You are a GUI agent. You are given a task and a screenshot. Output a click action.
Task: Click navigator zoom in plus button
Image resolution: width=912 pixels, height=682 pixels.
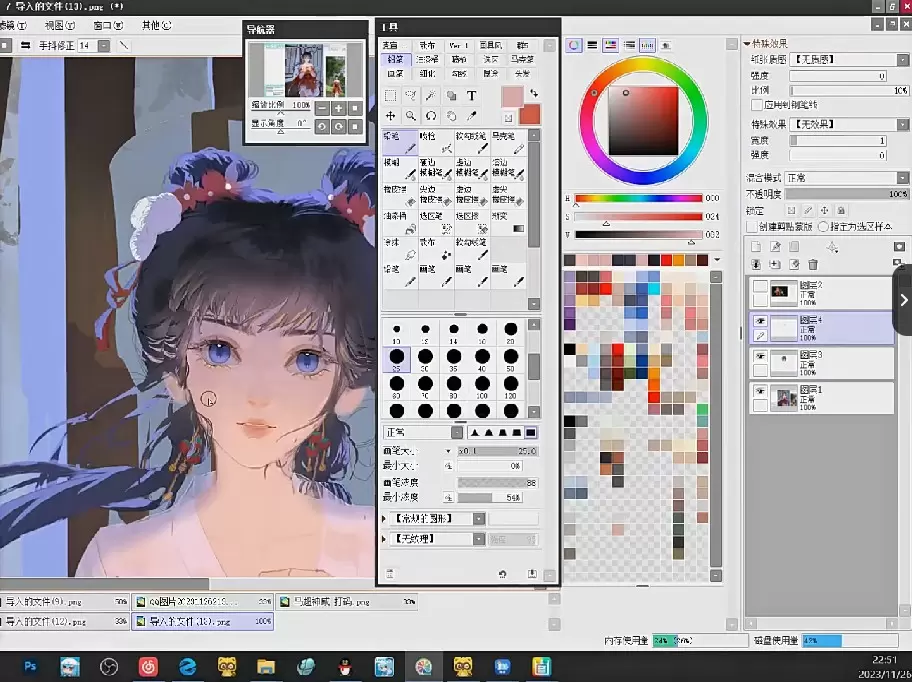pos(339,109)
